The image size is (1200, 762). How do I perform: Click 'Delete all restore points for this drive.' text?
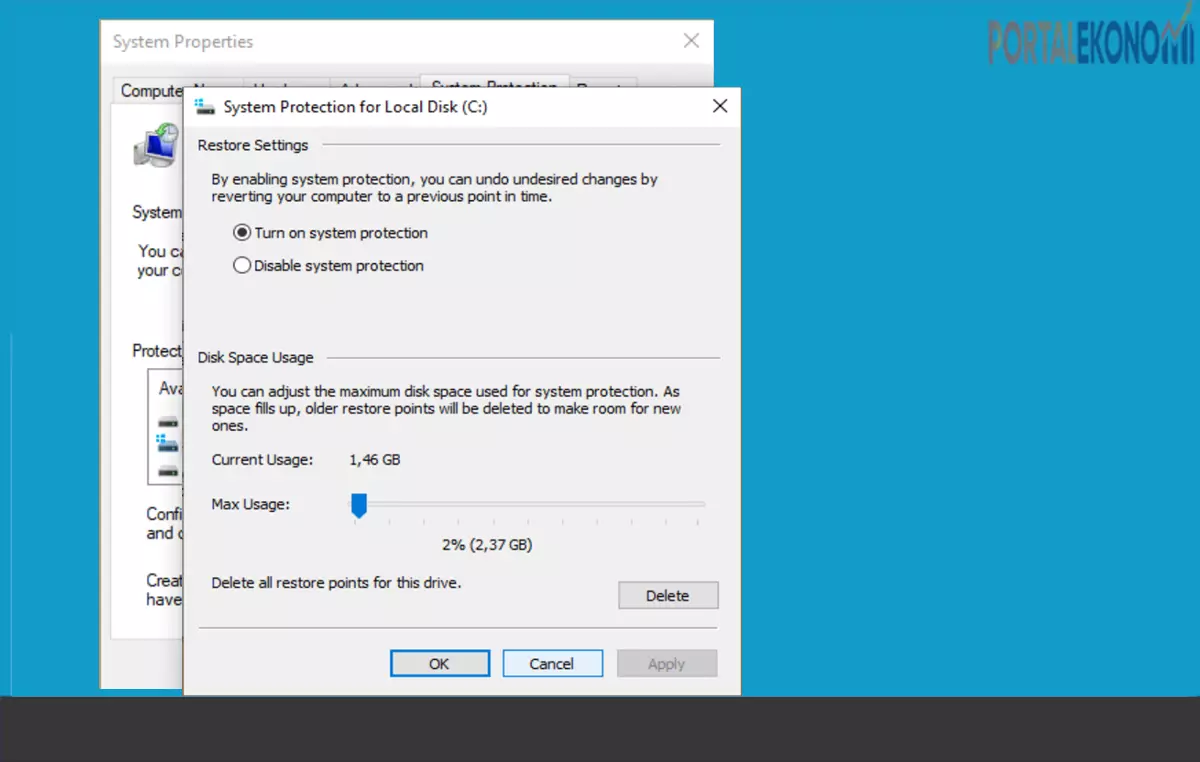point(337,582)
